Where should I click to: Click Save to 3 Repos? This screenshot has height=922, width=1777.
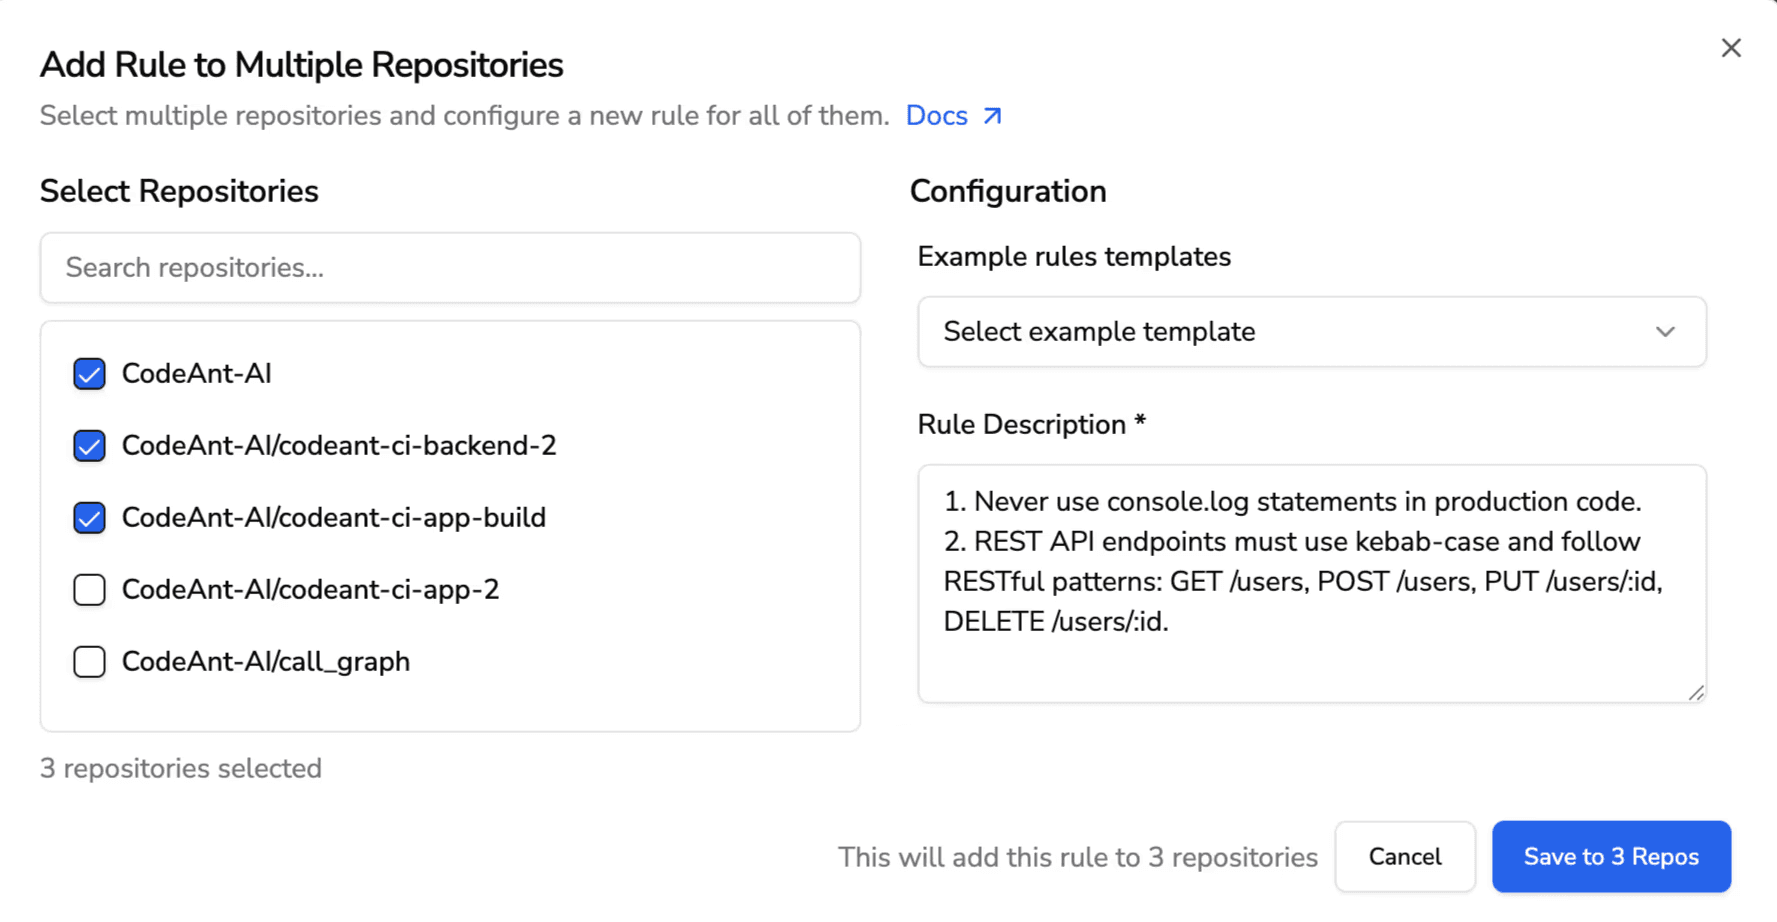[x=1610, y=856]
